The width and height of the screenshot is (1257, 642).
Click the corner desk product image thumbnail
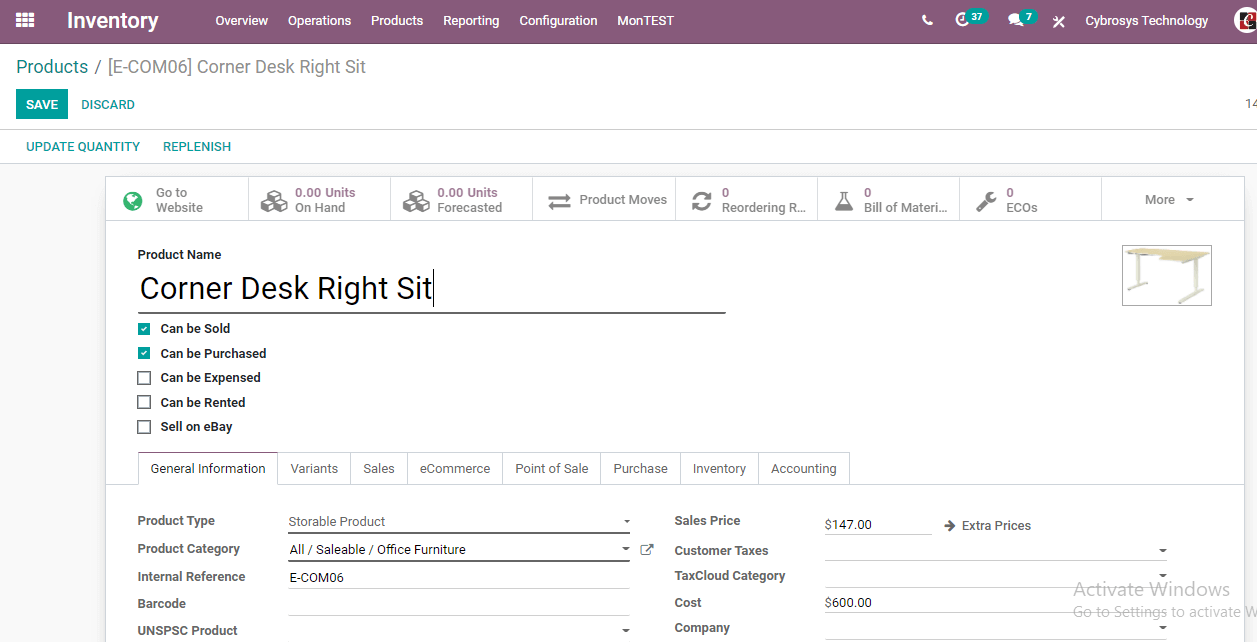coord(1167,275)
